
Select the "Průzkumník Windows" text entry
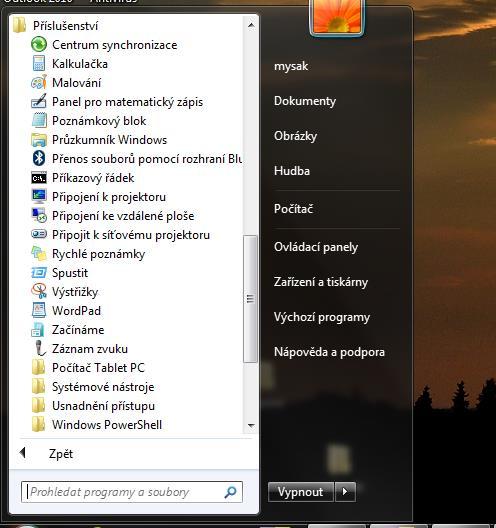pos(109,140)
